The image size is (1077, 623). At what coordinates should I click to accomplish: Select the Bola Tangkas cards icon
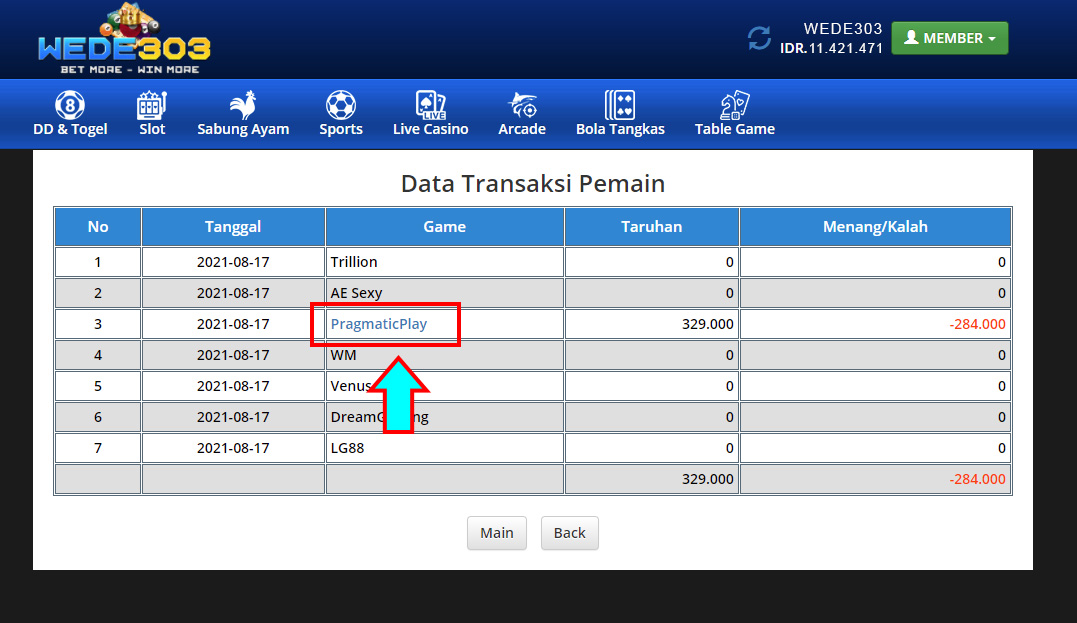[x=620, y=105]
